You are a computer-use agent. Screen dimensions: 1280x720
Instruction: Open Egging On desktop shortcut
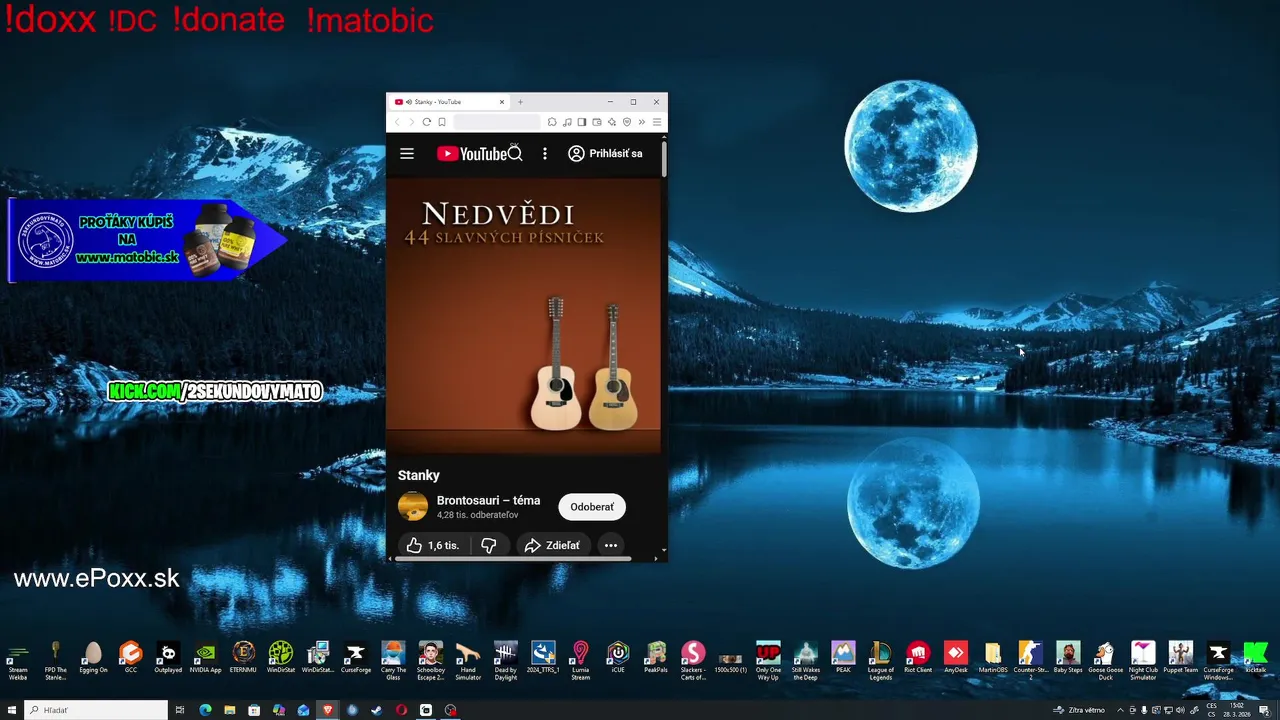[x=93, y=660]
